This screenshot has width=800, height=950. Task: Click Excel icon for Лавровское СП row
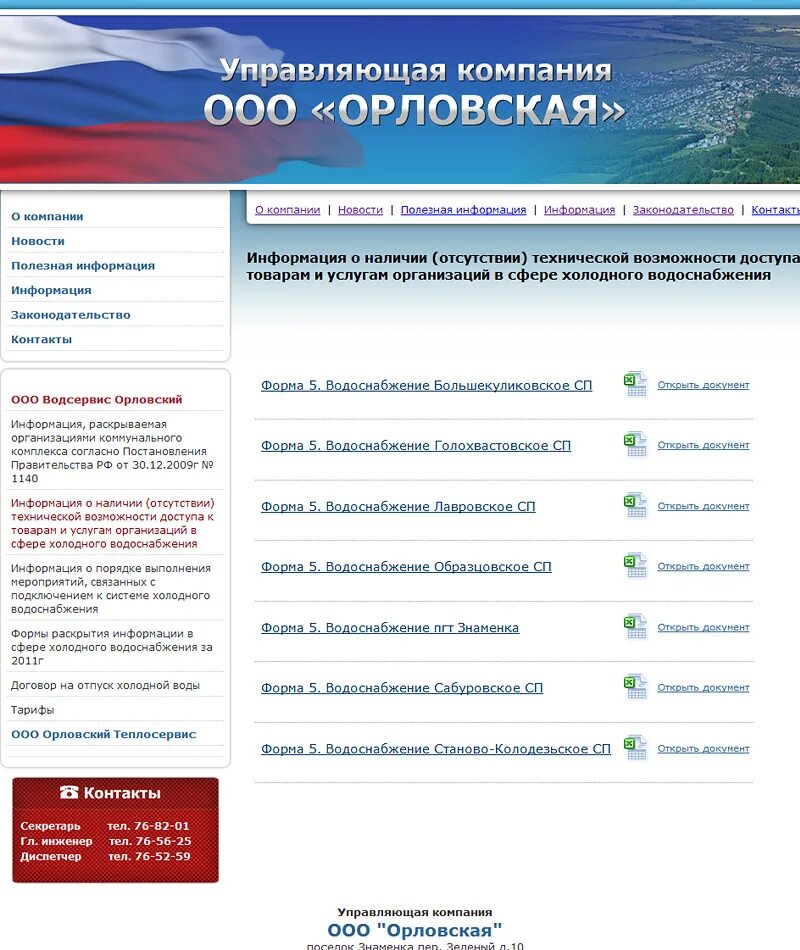point(635,505)
